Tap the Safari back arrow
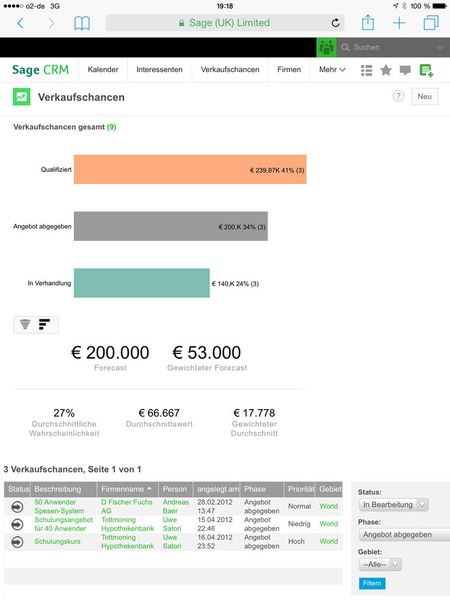The height and width of the screenshot is (600, 450). (x=21, y=23)
